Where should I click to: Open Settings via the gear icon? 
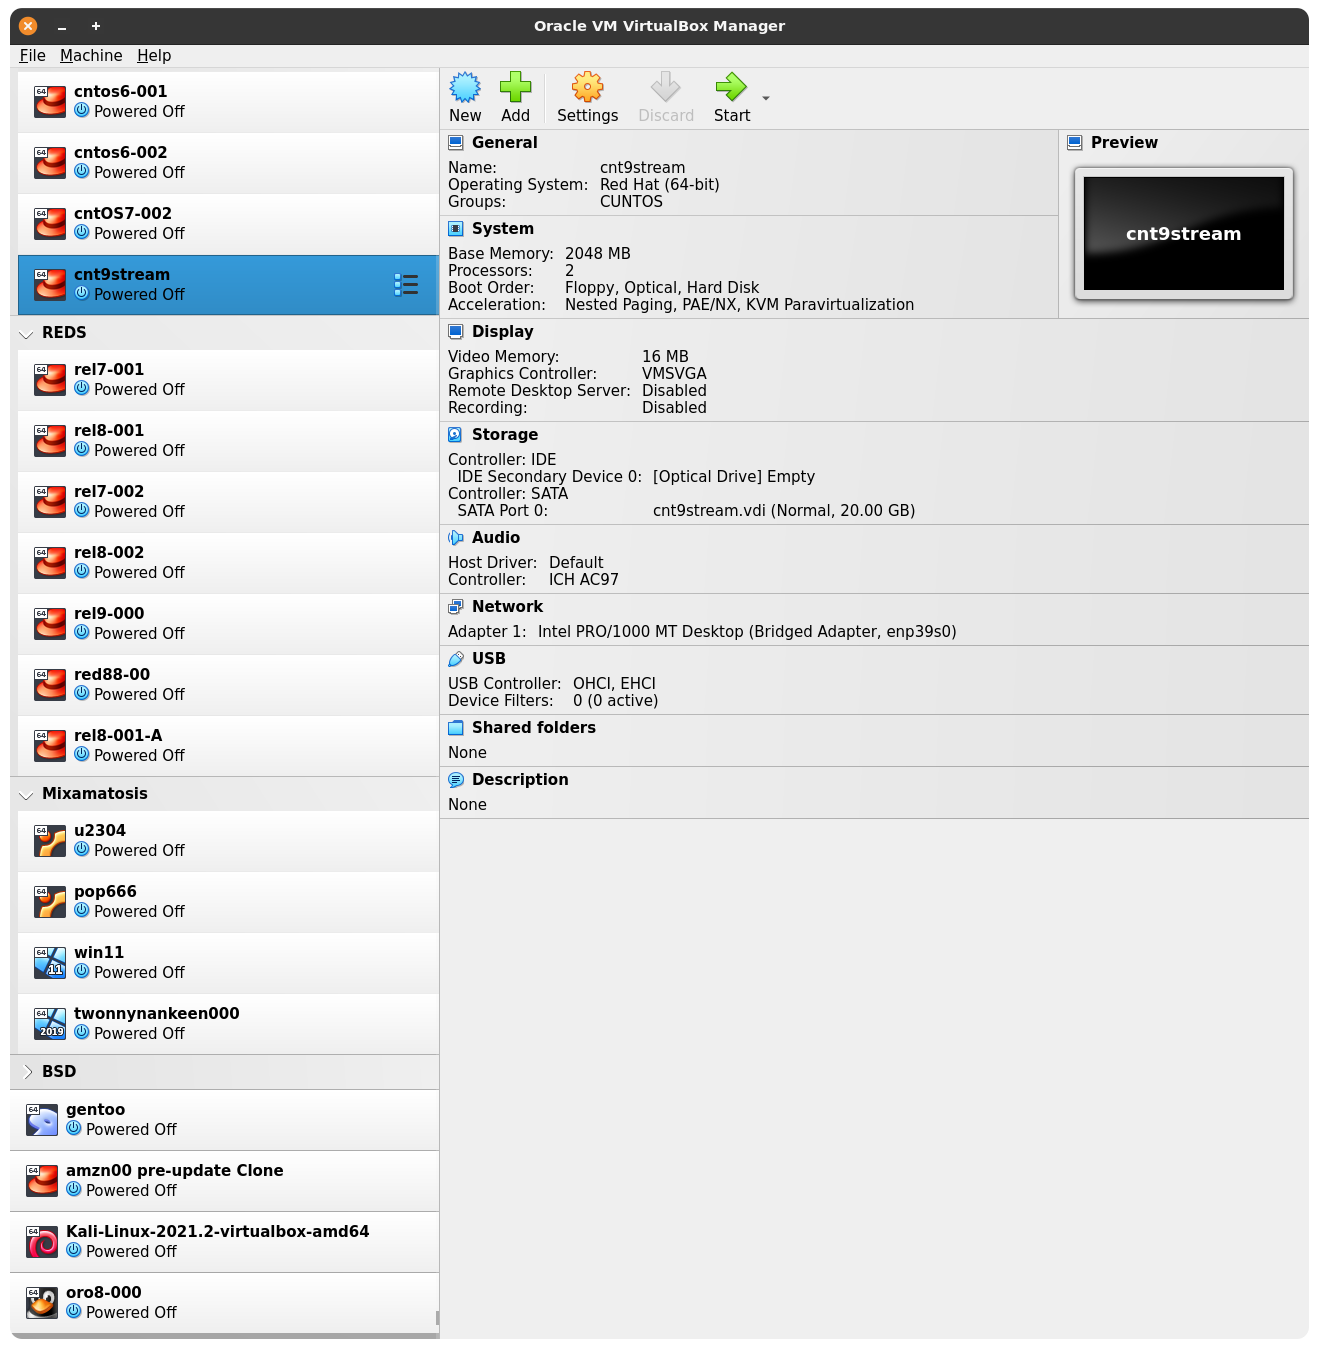coord(587,88)
